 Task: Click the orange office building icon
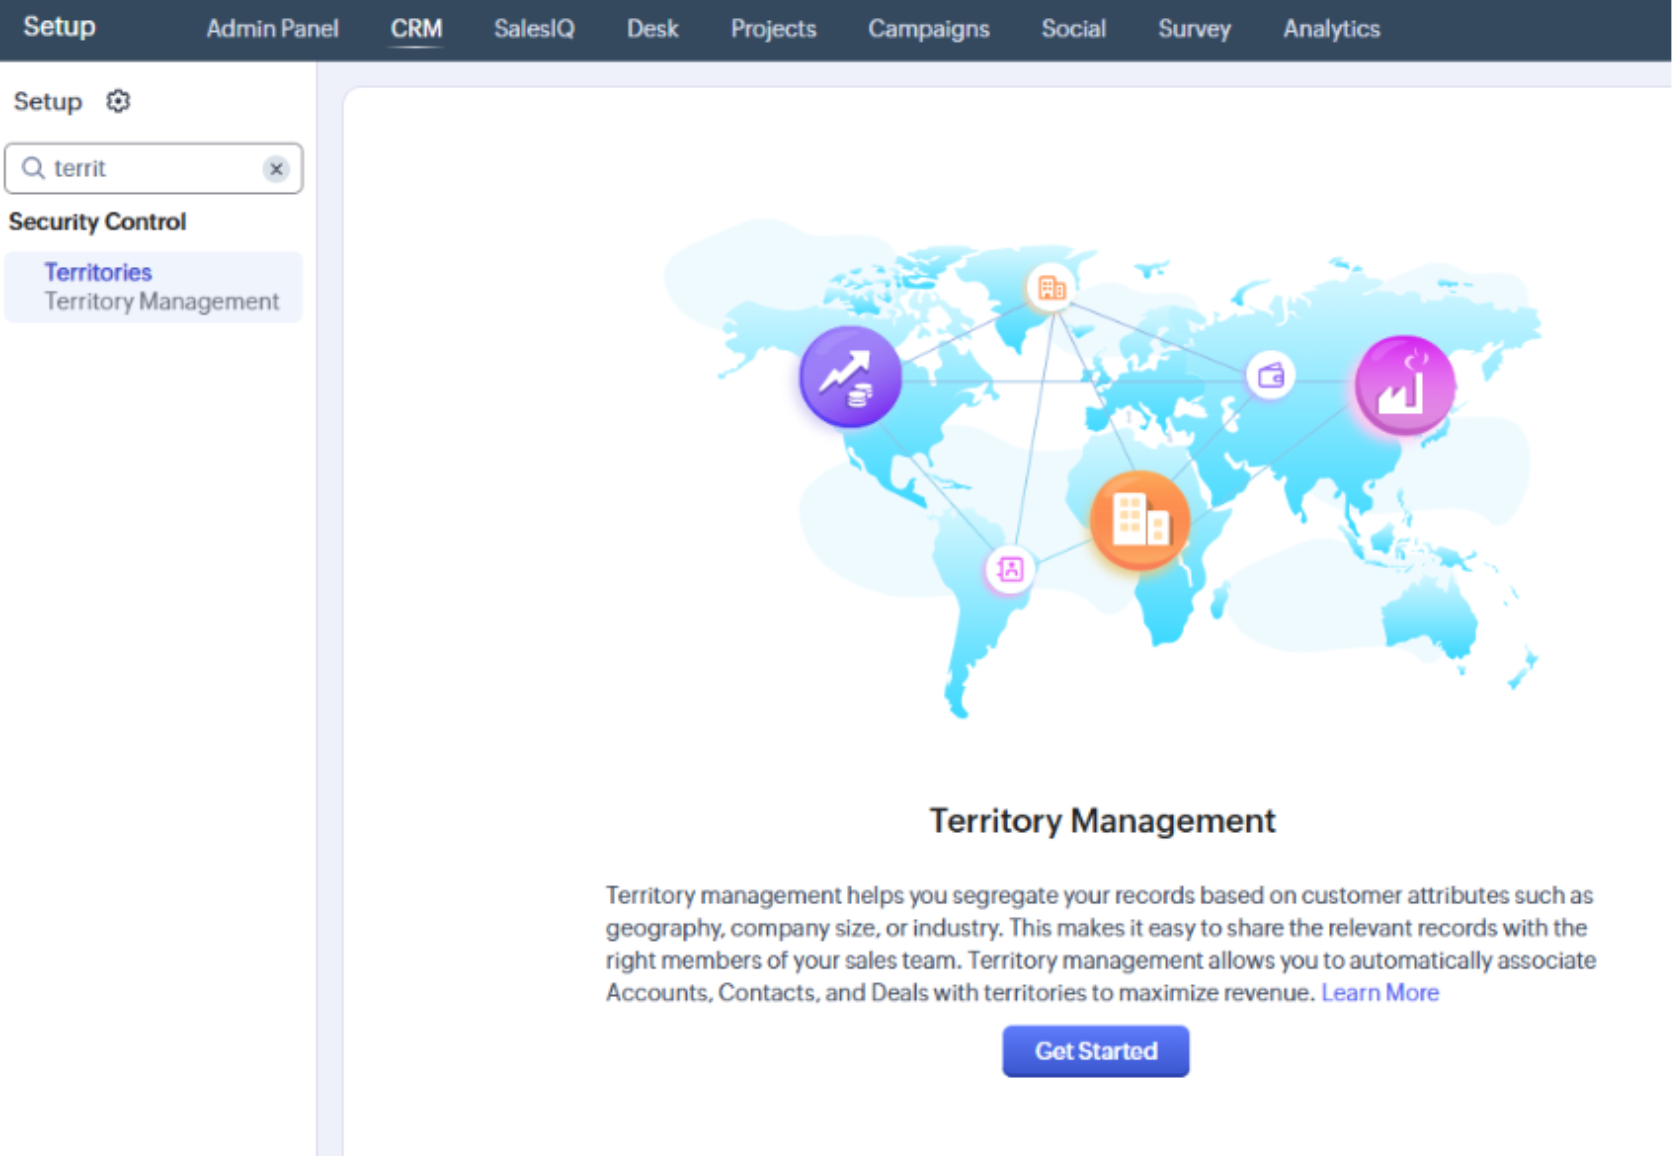(x=1139, y=520)
